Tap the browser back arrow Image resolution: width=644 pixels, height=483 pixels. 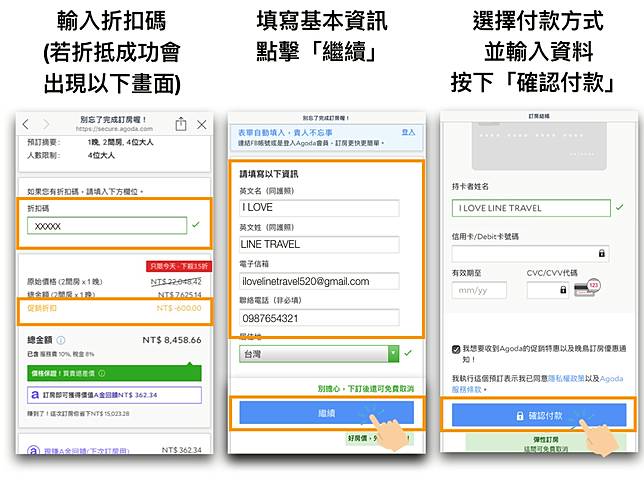26,124
